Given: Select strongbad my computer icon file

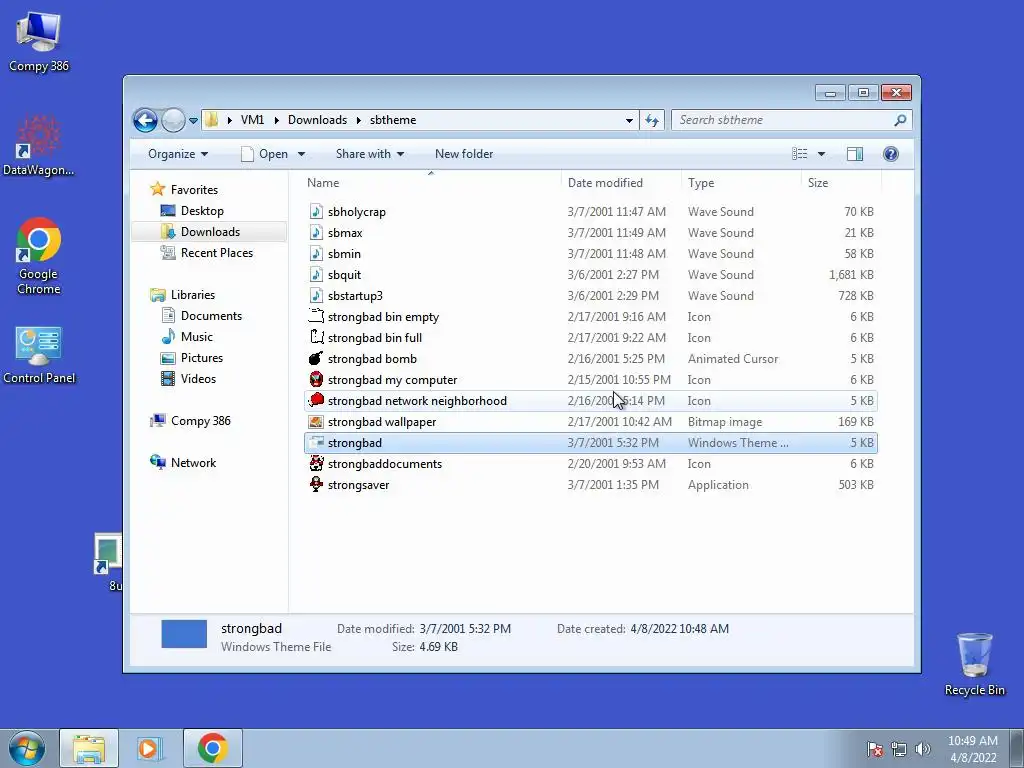Looking at the screenshot, I should tap(316, 379).
